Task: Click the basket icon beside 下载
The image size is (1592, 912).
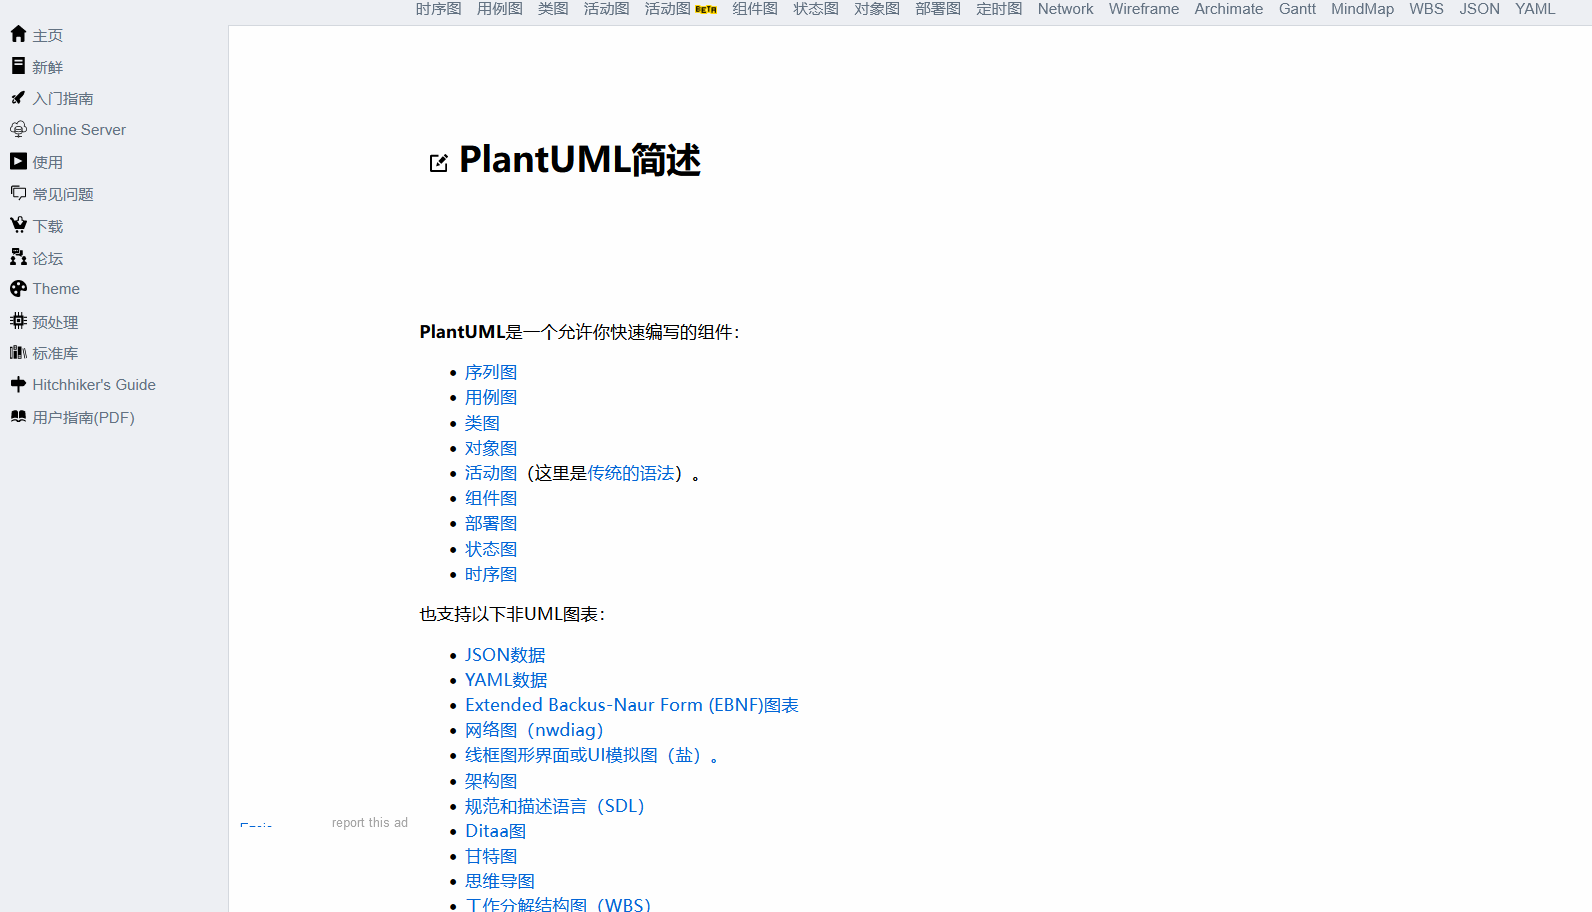Action: (x=18, y=225)
